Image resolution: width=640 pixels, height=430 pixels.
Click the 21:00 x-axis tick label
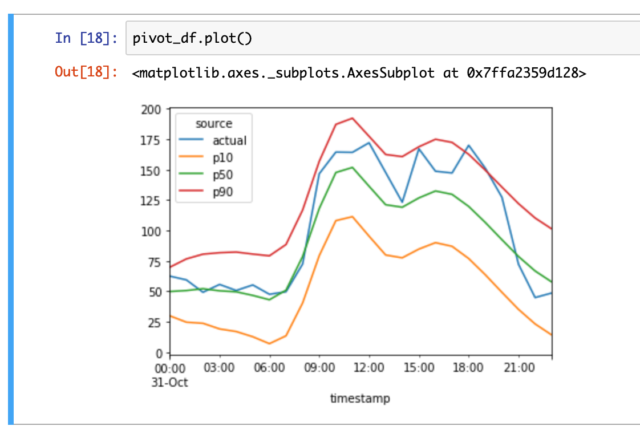519,368
